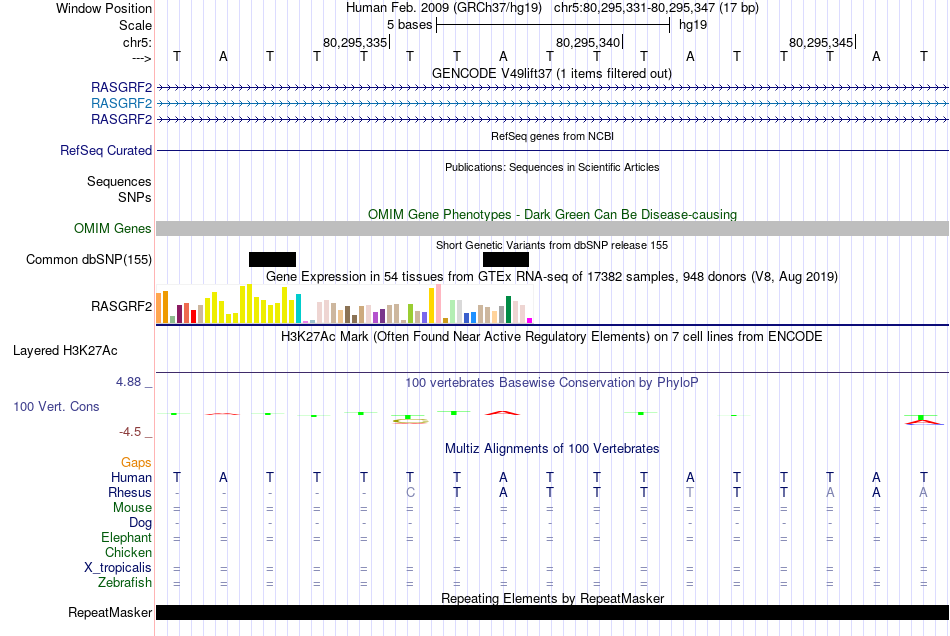Click the magenta bar ending the GTEx chart
Image resolution: width=950 pixels, height=636 pixels.
(x=530, y=320)
